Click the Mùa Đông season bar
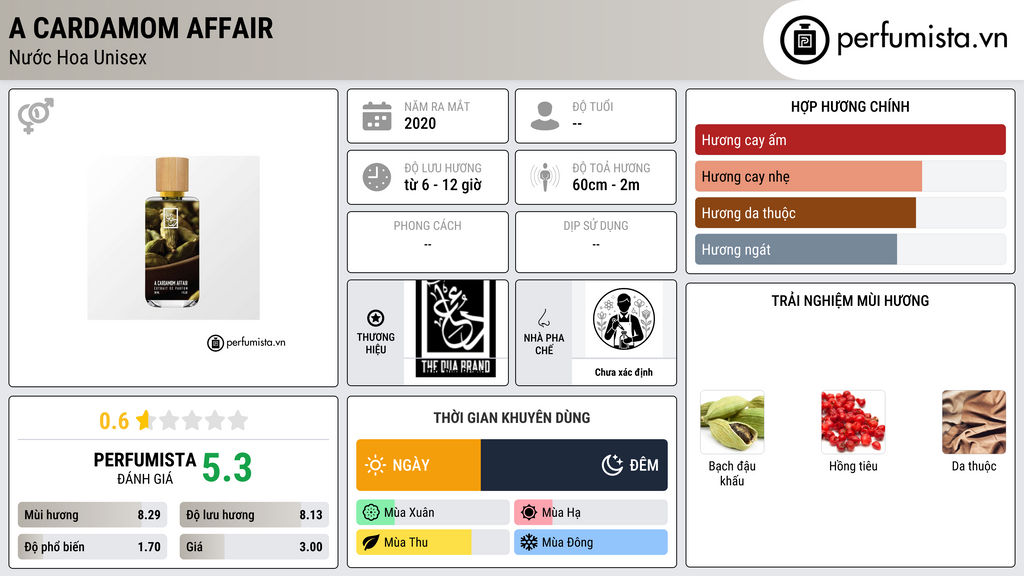This screenshot has width=1024, height=576. (591, 543)
